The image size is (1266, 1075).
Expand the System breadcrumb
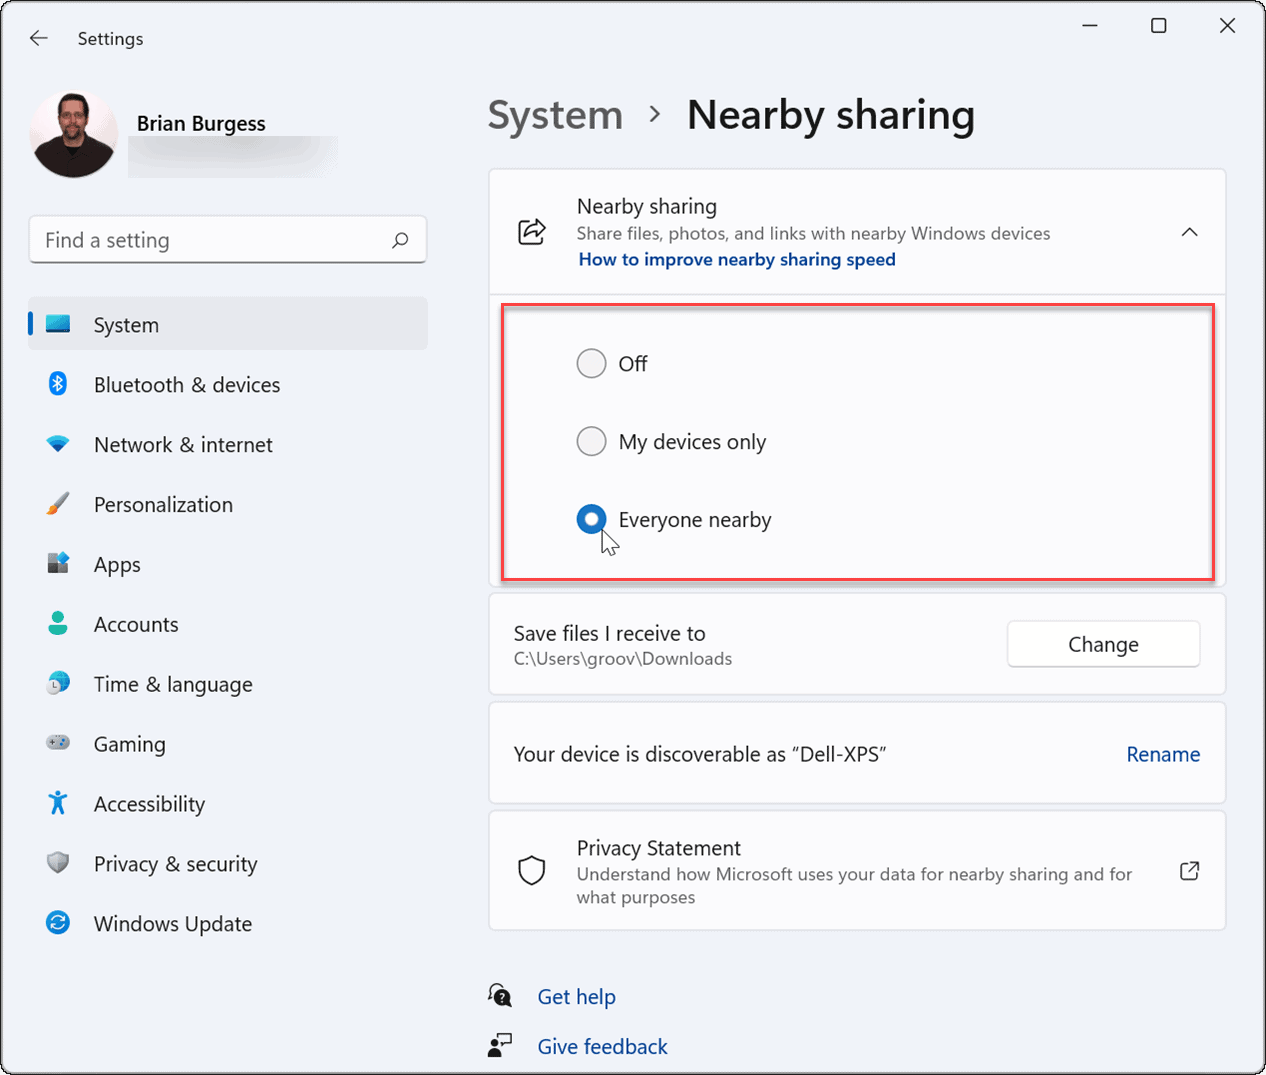pyautogui.click(x=555, y=115)
